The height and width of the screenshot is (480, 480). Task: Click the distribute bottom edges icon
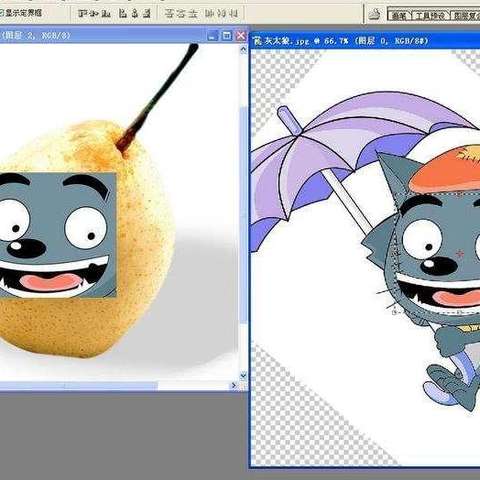(x=193, y=13)
